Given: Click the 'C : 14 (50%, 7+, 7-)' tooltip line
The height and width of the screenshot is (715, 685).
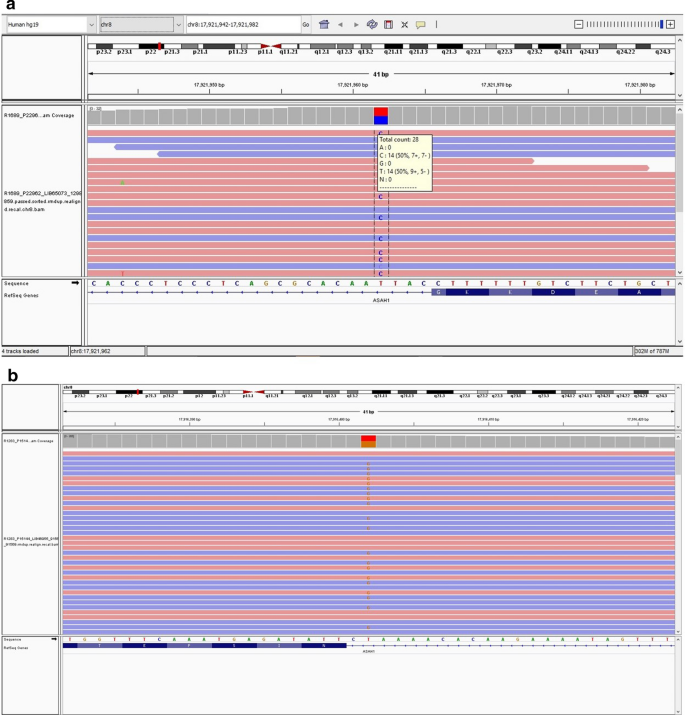Looking at the screenshot, I should coord(405,155).
